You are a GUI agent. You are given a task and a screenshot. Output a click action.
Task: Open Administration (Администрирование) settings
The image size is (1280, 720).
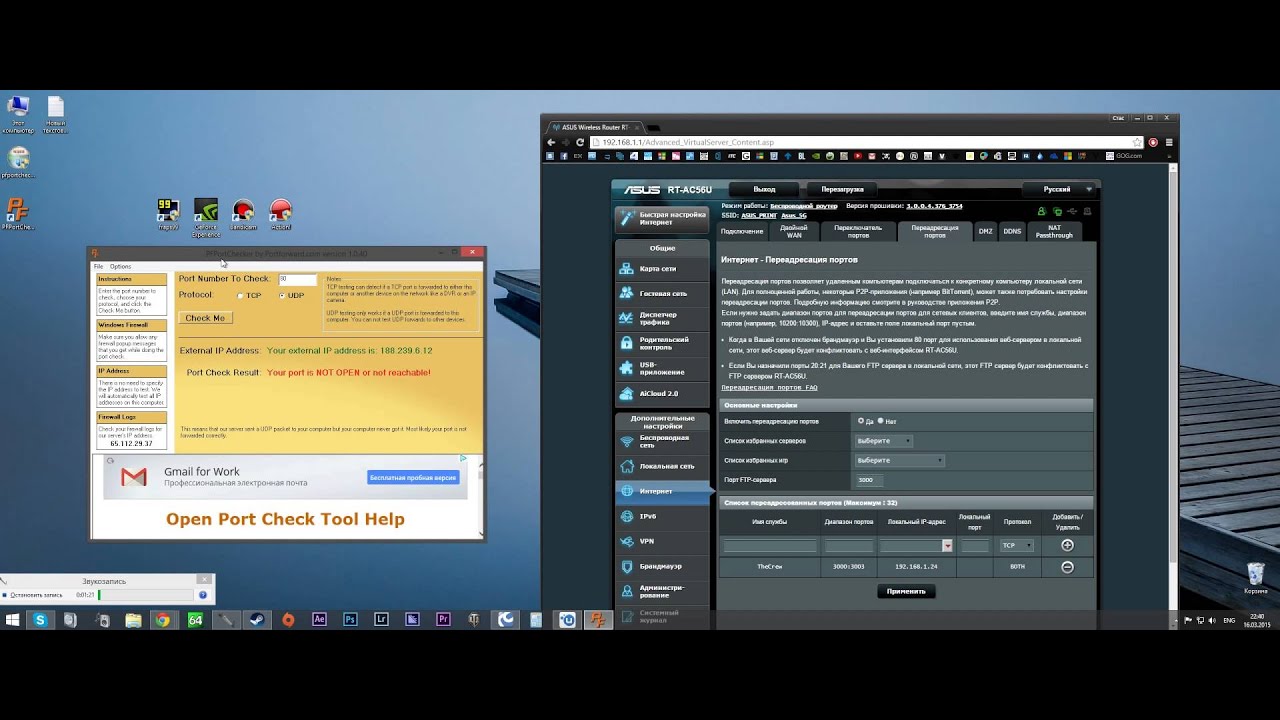point(662,591)
